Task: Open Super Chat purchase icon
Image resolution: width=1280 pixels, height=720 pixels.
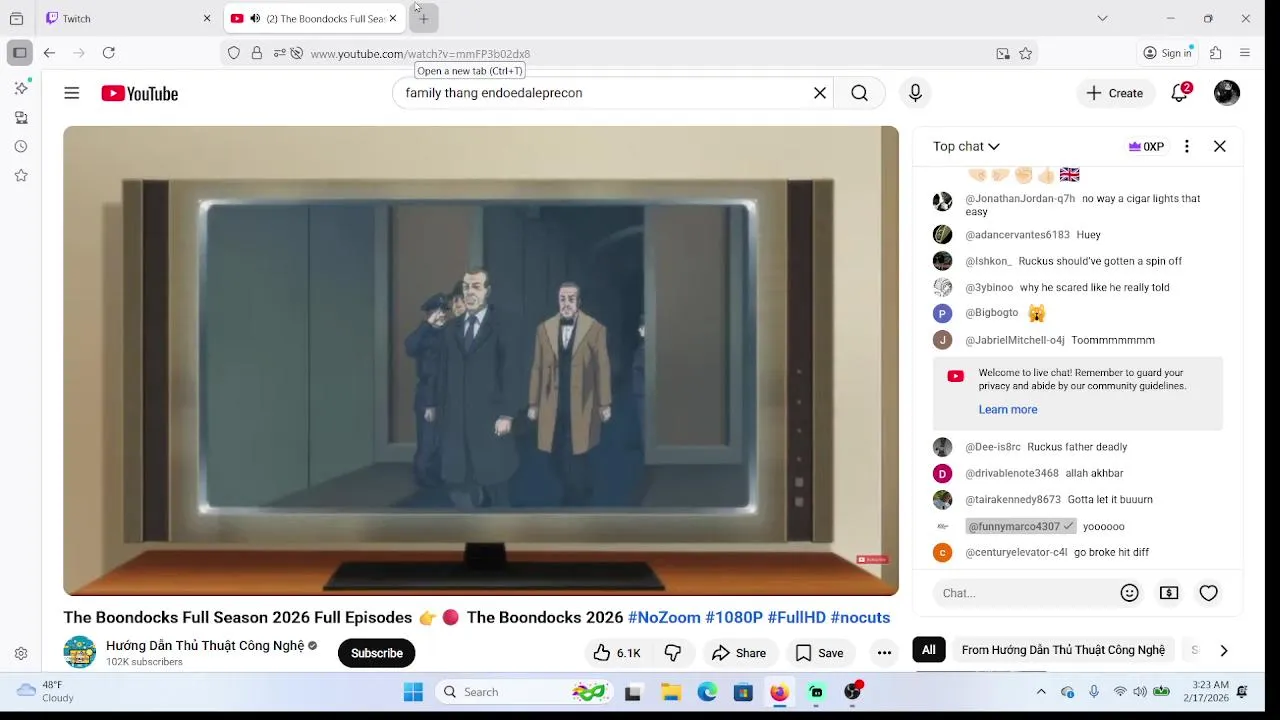Action: (x=1168, y=593)
